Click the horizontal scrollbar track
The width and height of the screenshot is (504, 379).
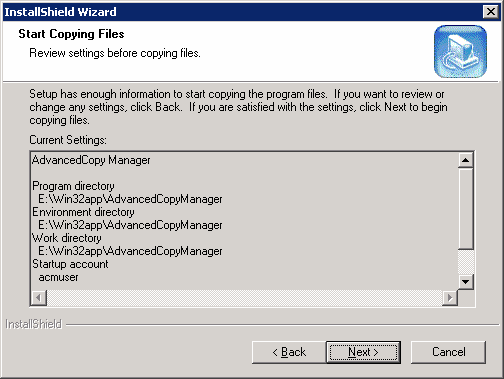tap(244, 297)
